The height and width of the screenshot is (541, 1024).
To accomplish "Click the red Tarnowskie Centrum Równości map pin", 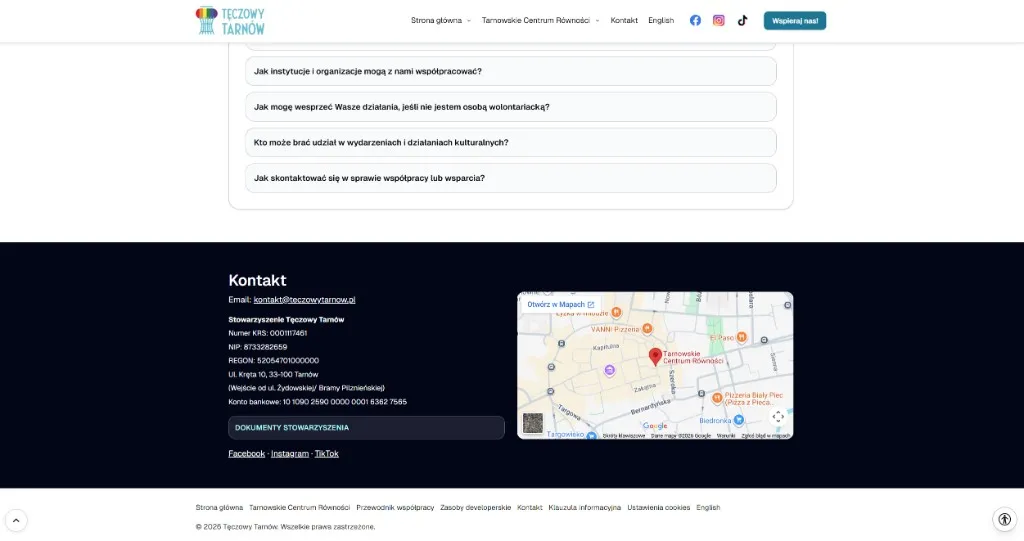I will click(655, 357).
